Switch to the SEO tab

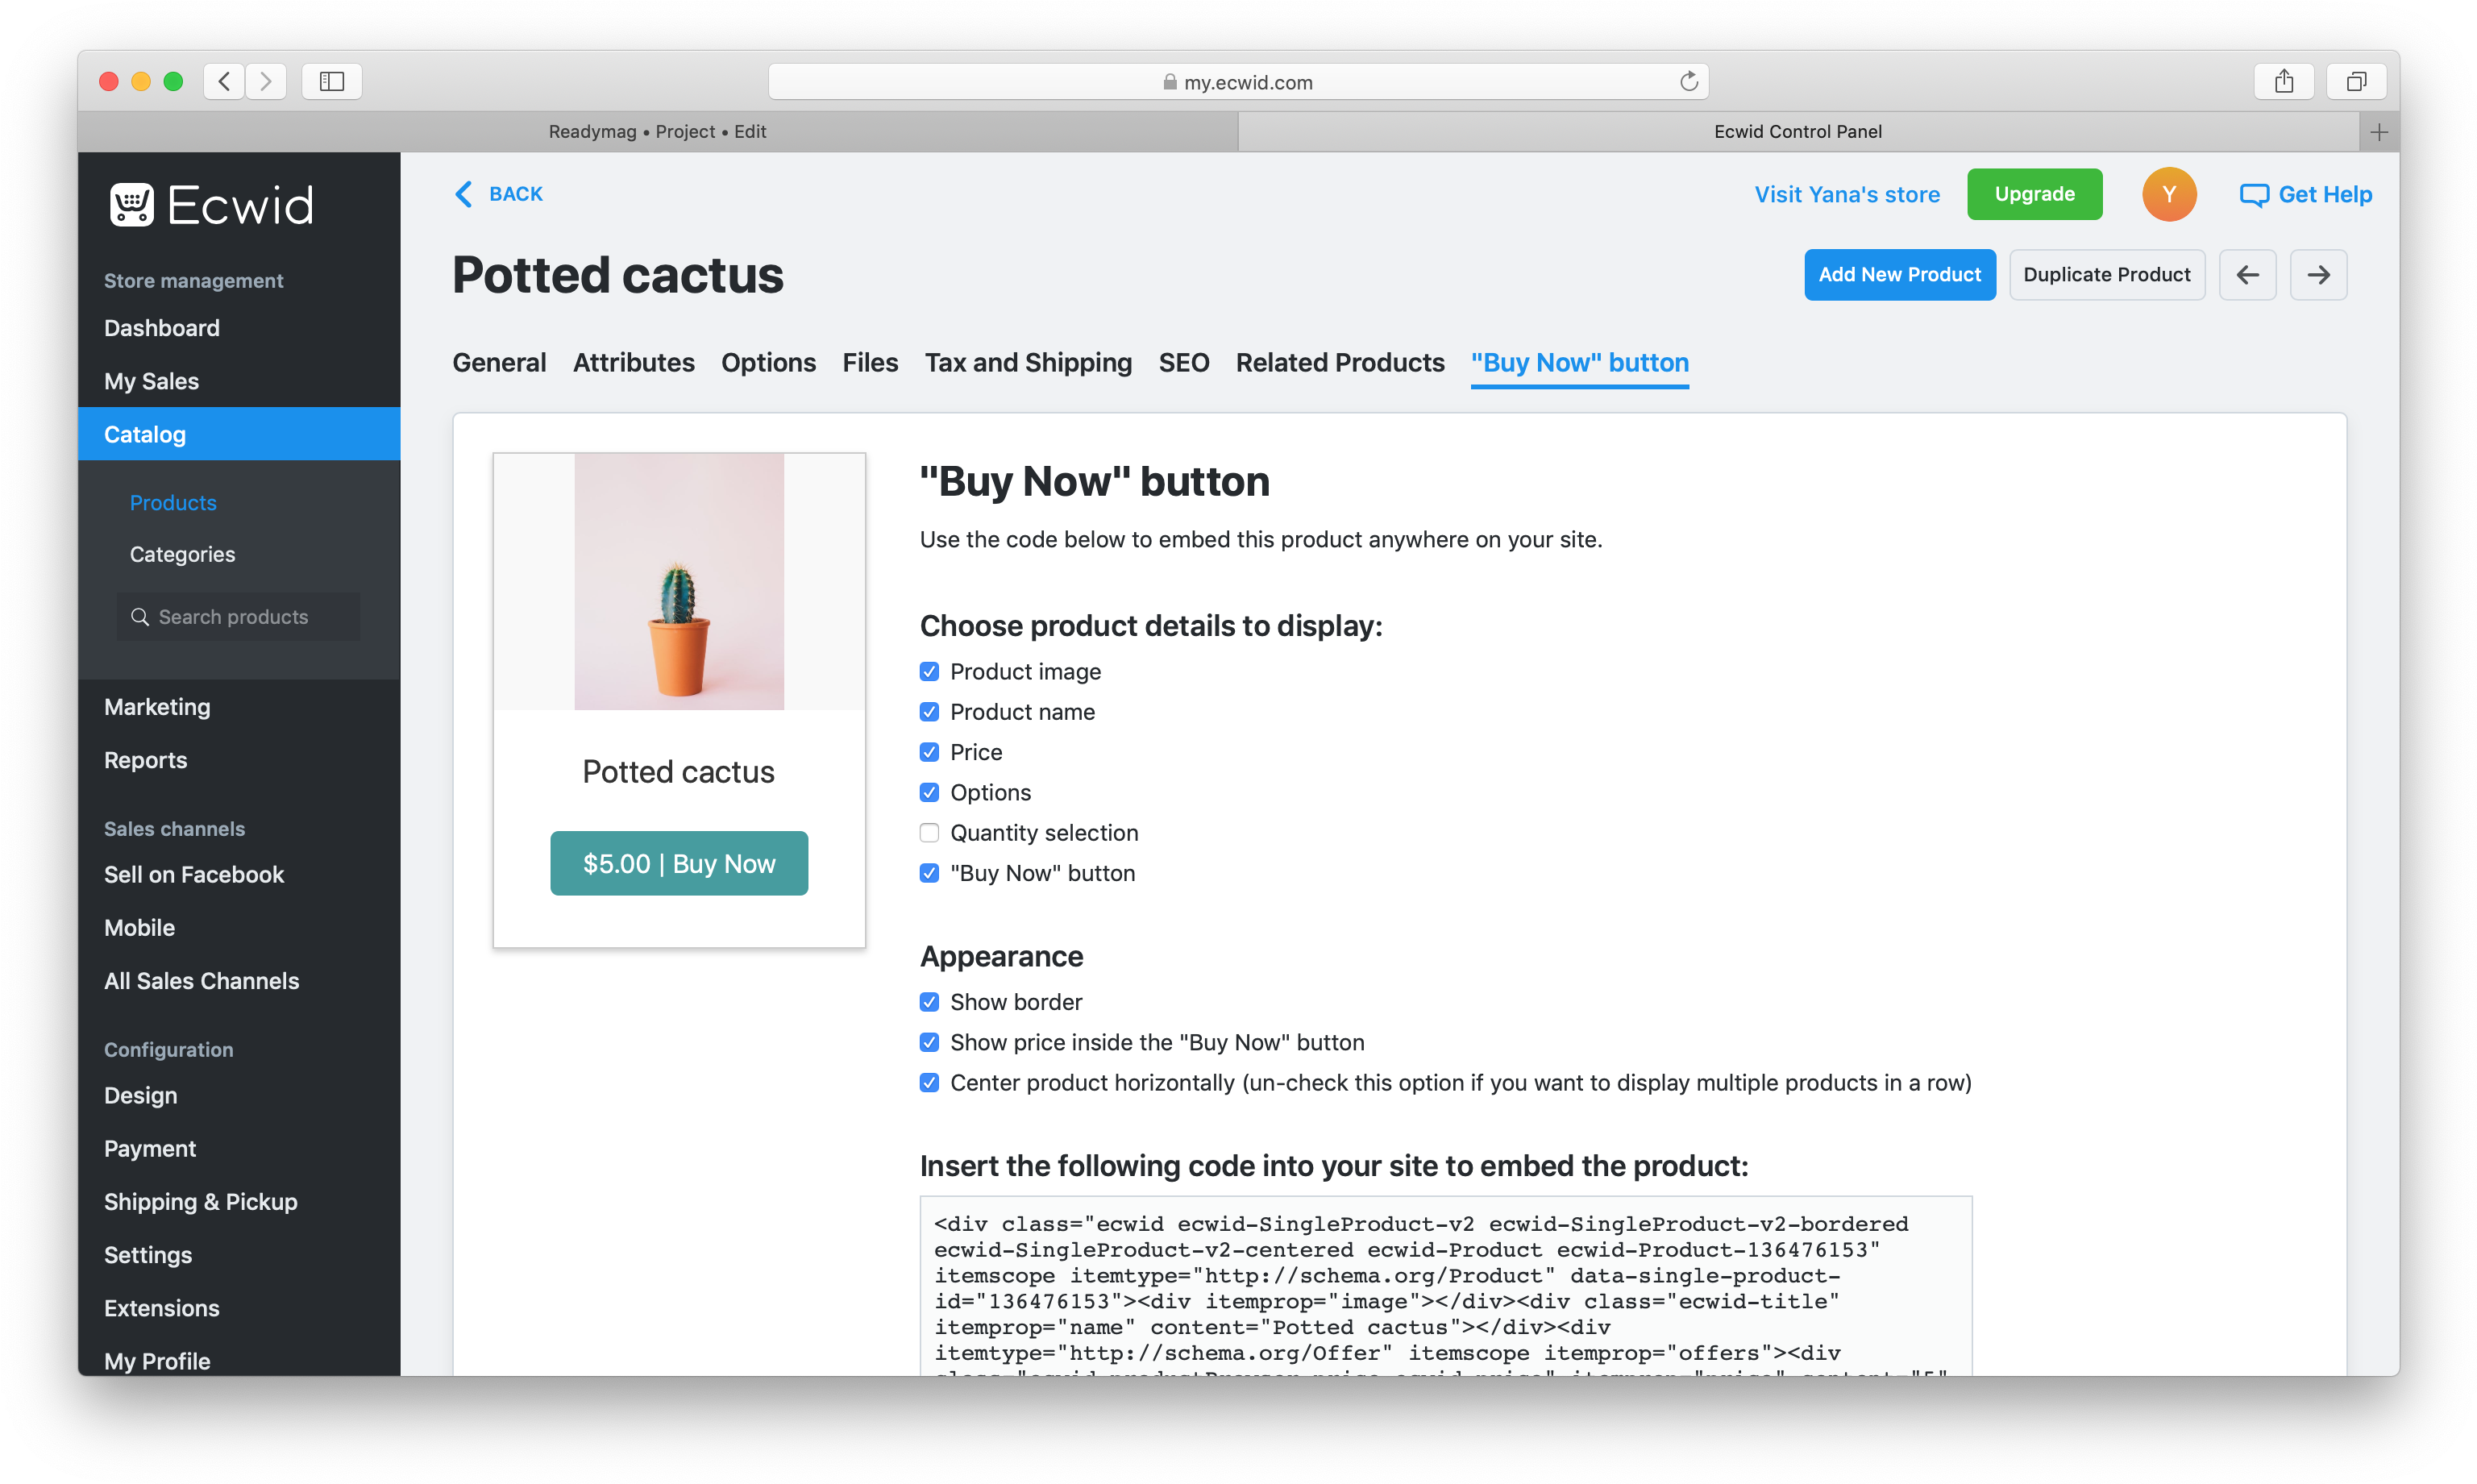pos(1183,363)
